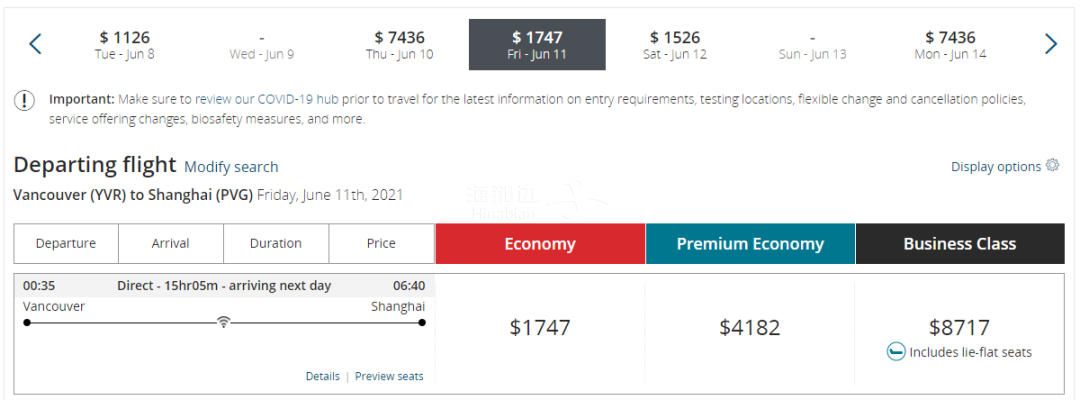The image size is (1080, 400).
Task: Select Mon Jun 14 fare $7436
Action: [951, 45]
